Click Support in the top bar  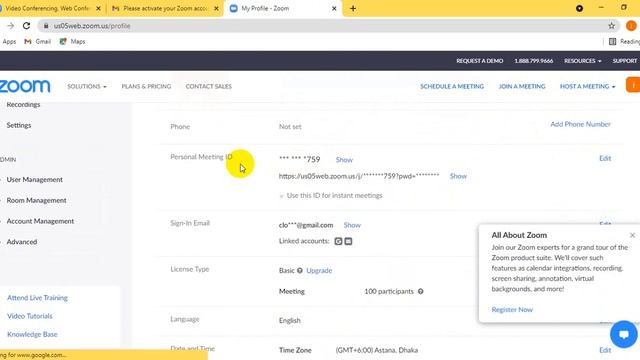click(x=624, y=61)
